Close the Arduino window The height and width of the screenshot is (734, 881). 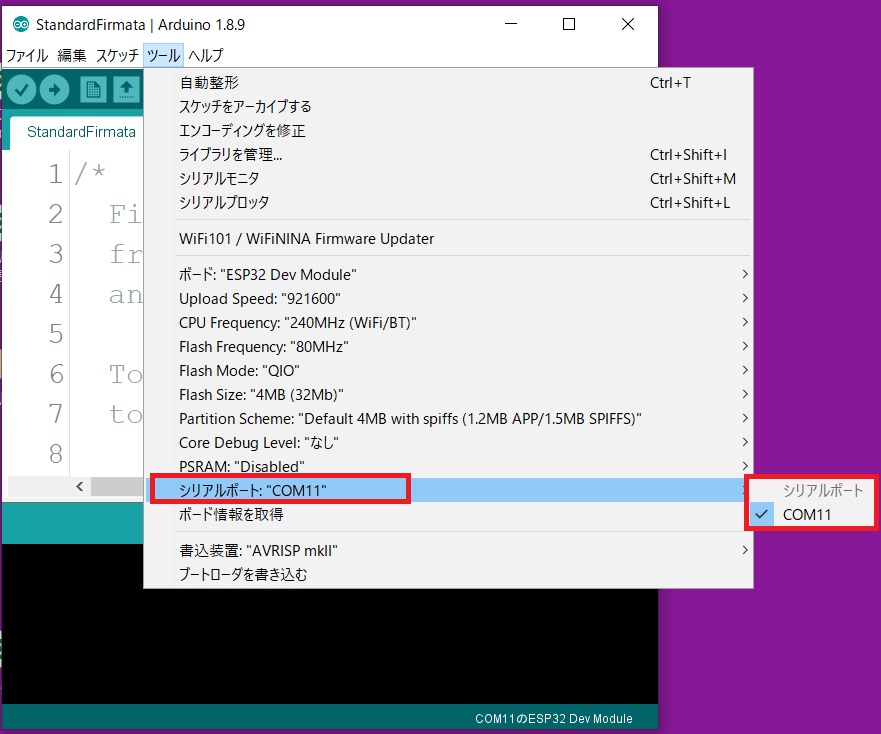tap(628, 24)
